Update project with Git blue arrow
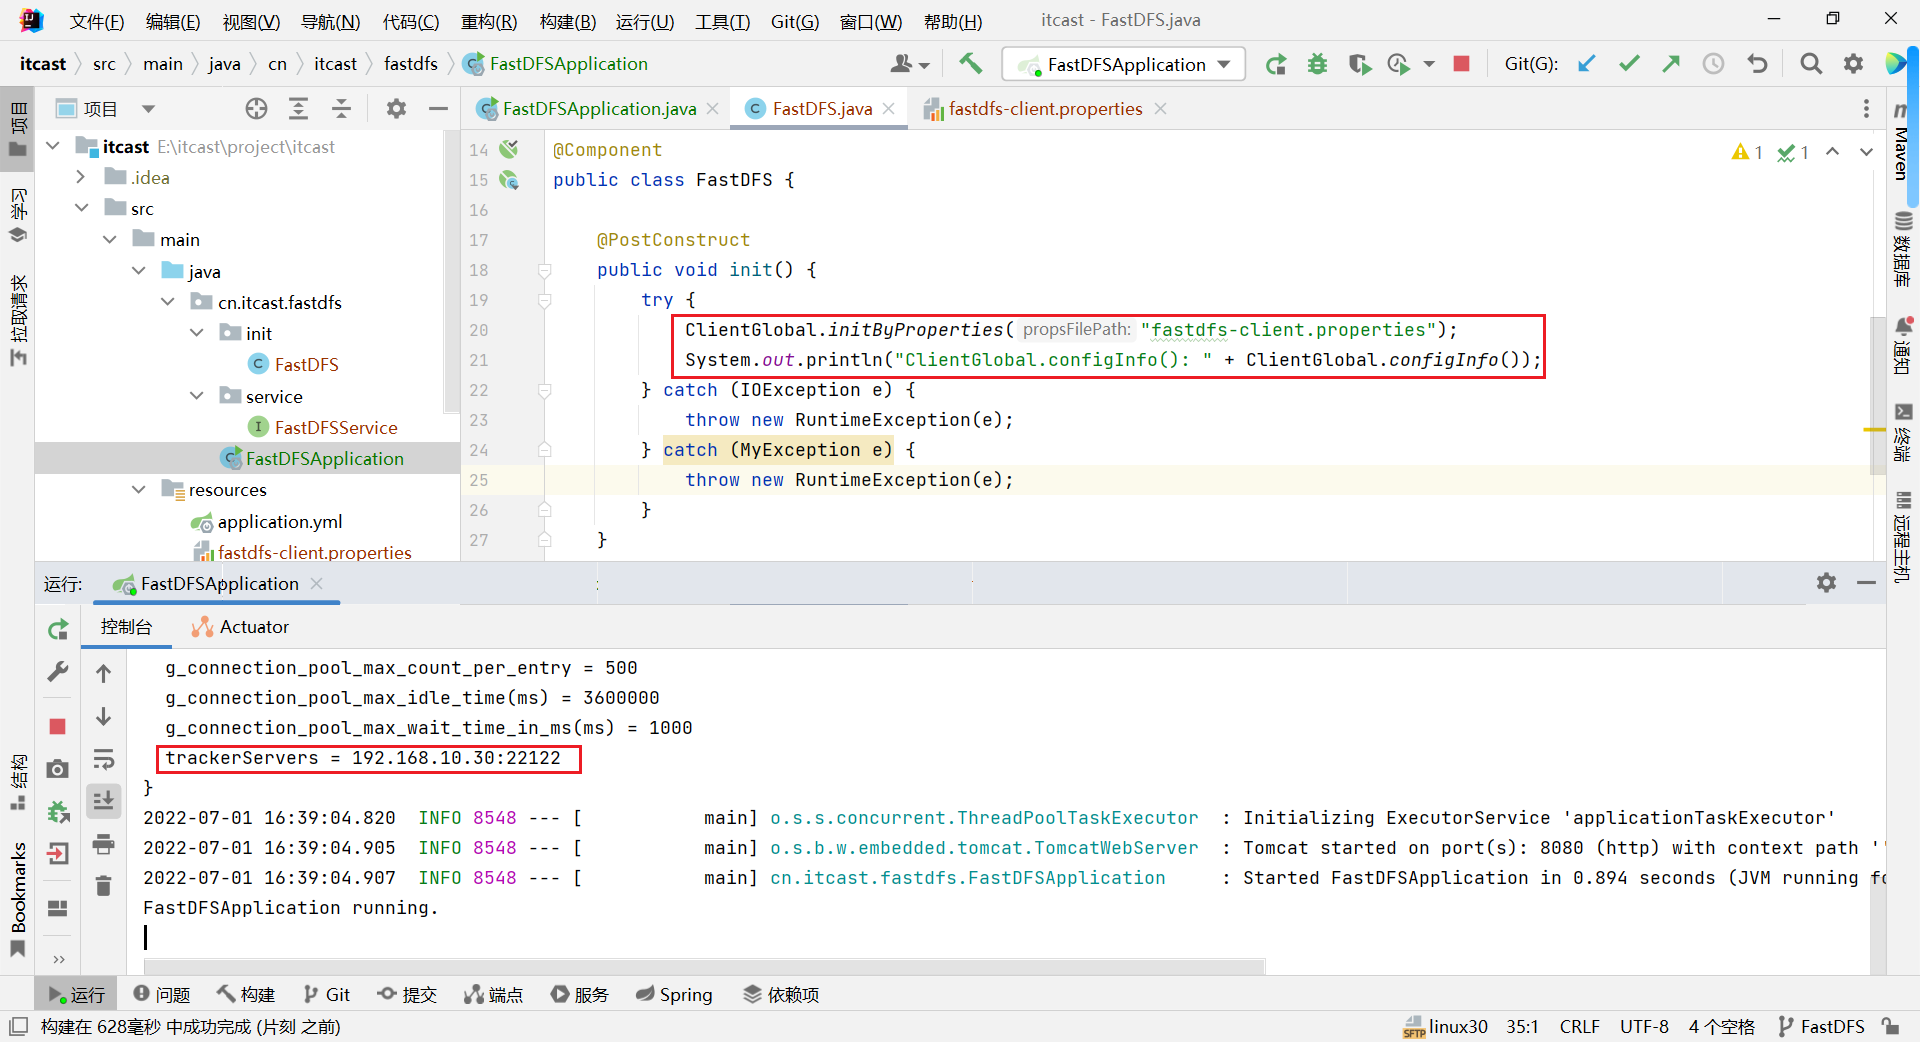Viewport: 1920px width, 1042px height. point(1586,64)
